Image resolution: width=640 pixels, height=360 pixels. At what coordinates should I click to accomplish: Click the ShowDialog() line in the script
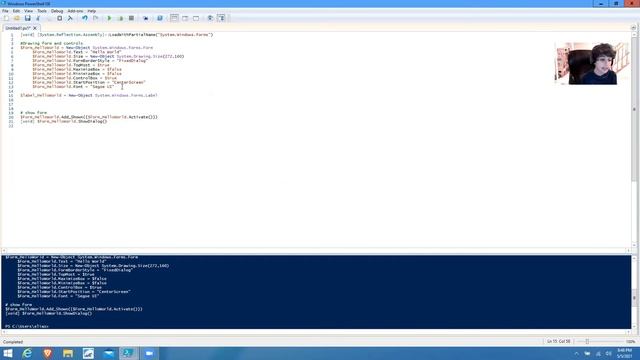(x=64, y=121)
